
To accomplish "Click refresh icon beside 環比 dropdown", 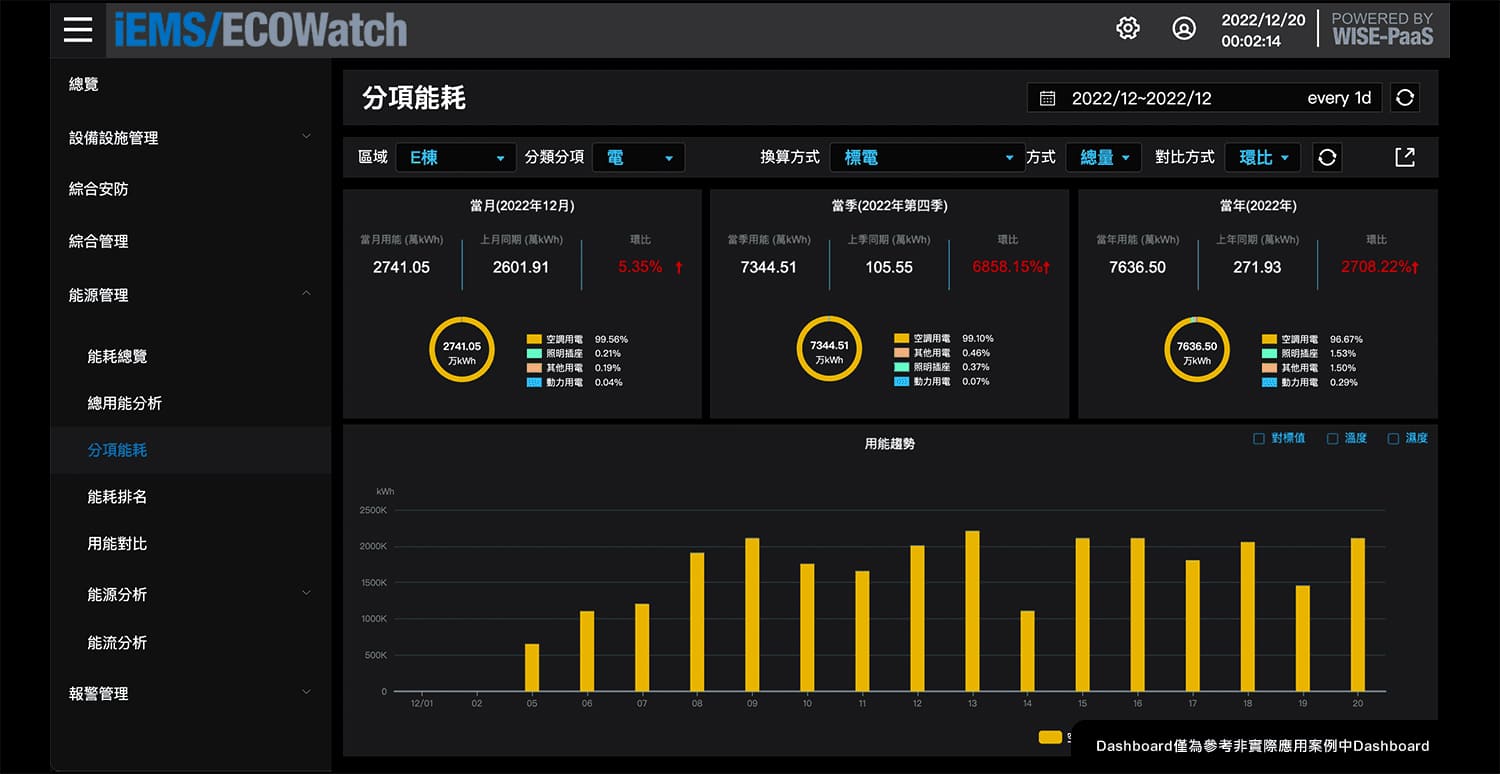I will click(x=1327, y=157).
